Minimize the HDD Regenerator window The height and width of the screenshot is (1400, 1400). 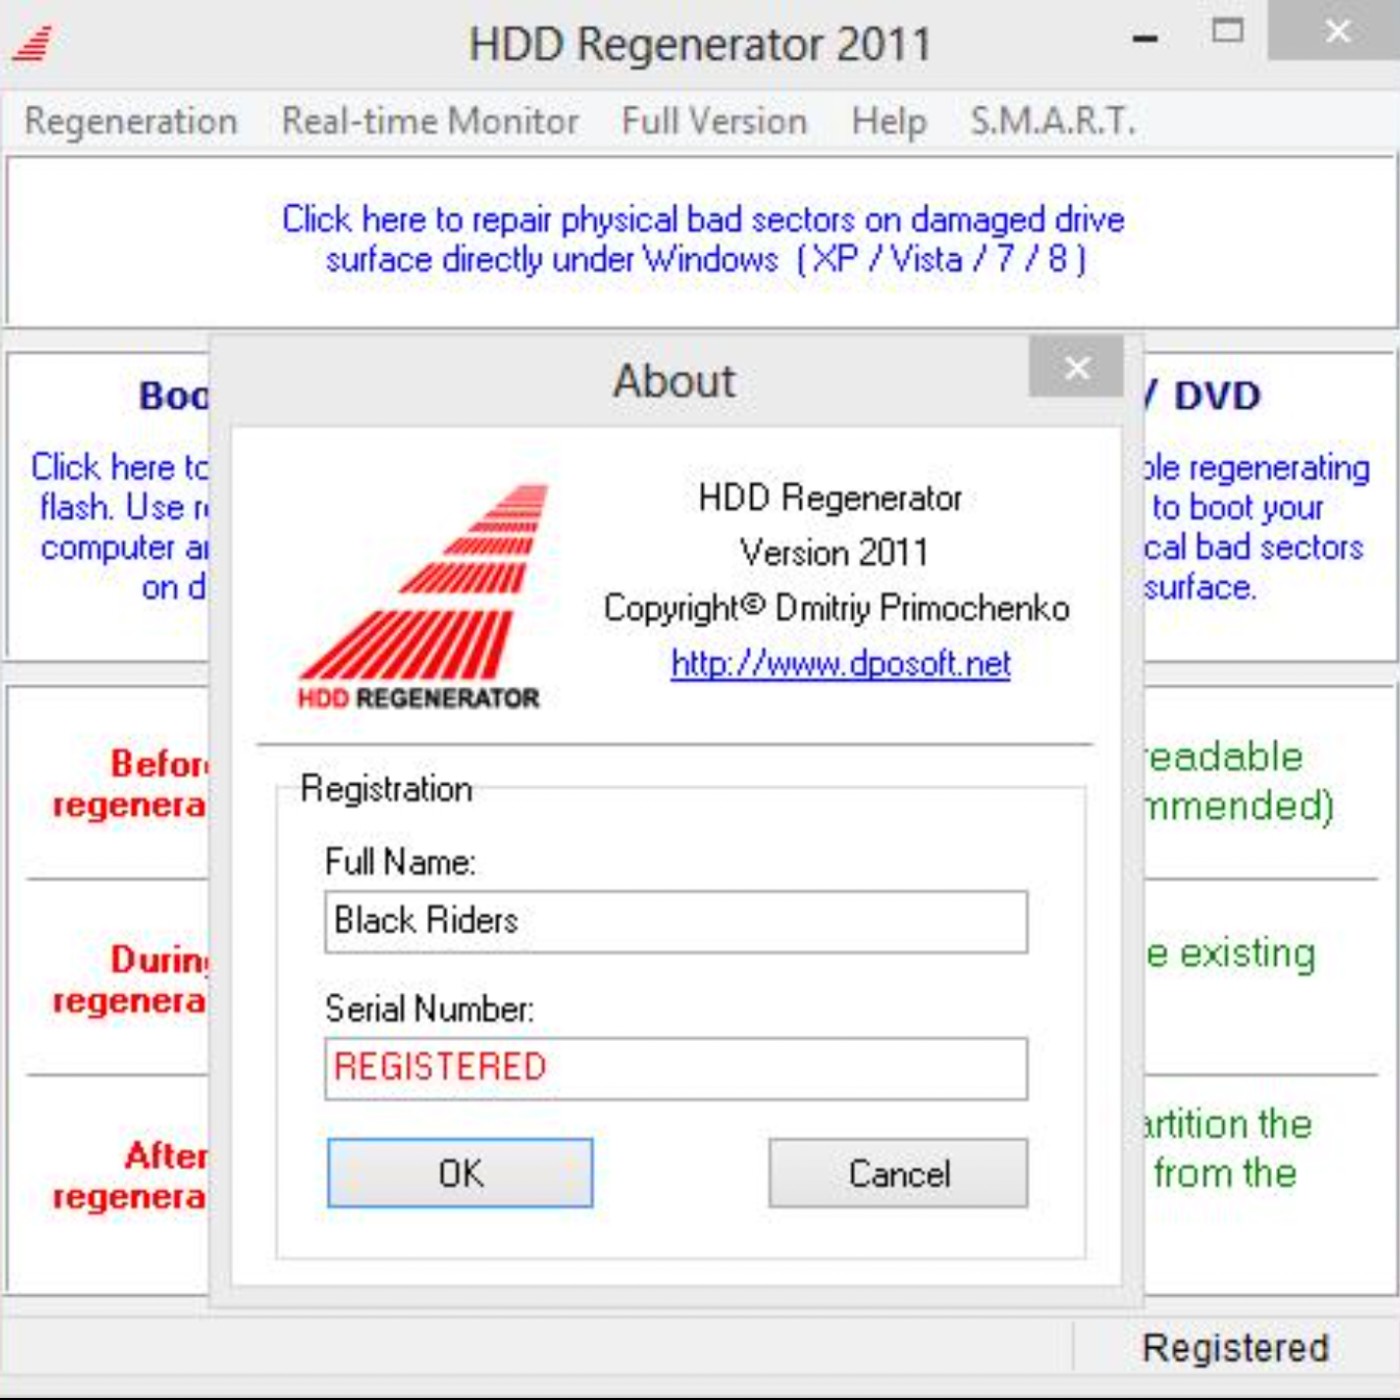[1145, 39]
